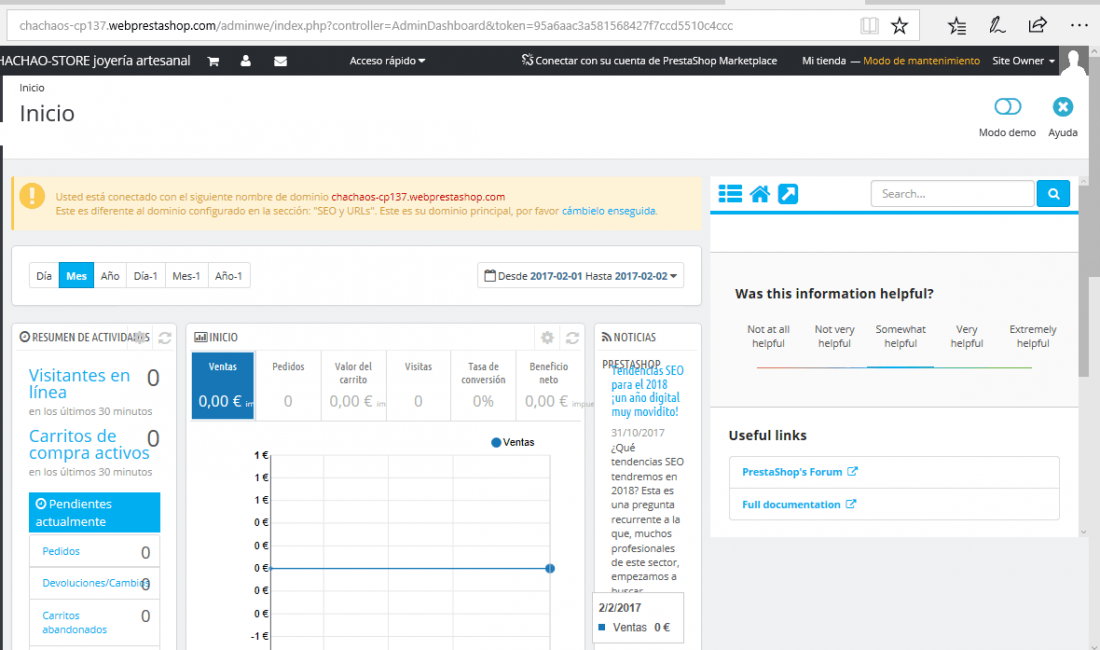The width and height of the screenshot is (1100, 650).
Task: Follow the cámbielo enseguida link
Action: [x=609, y=210]
